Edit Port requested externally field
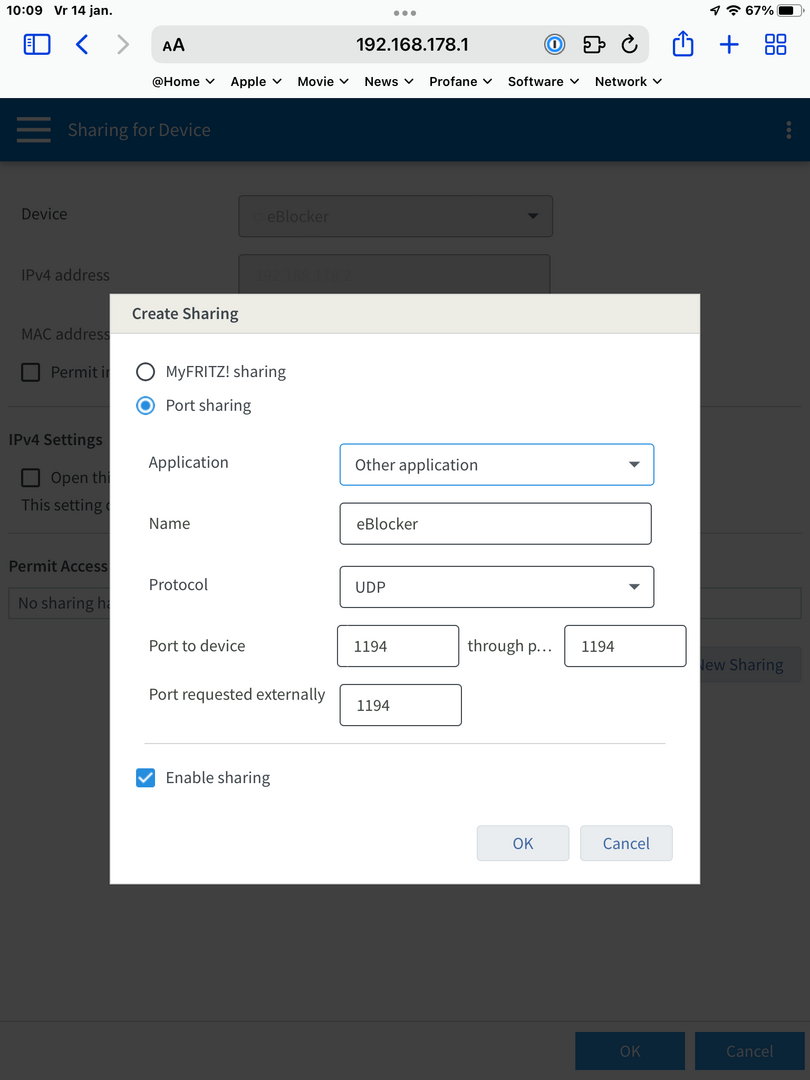Viewport: 810px width, 1080px height. click(x=400, y=705)
